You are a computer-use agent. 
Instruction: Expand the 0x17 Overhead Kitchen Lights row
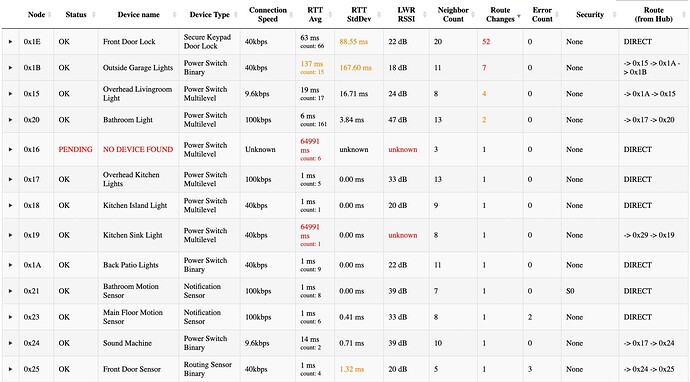[x=11, y=180]
